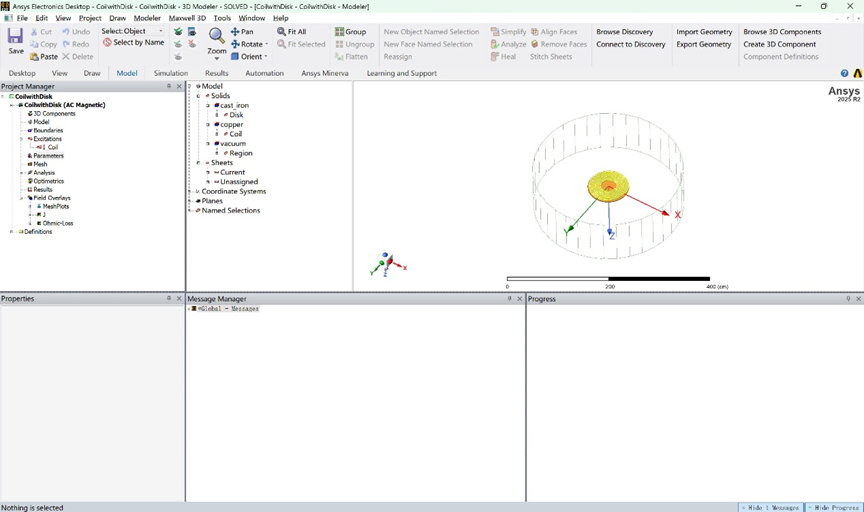Open the Maxwell 3D menu
The image size is (864, 512).
[187, 18]
